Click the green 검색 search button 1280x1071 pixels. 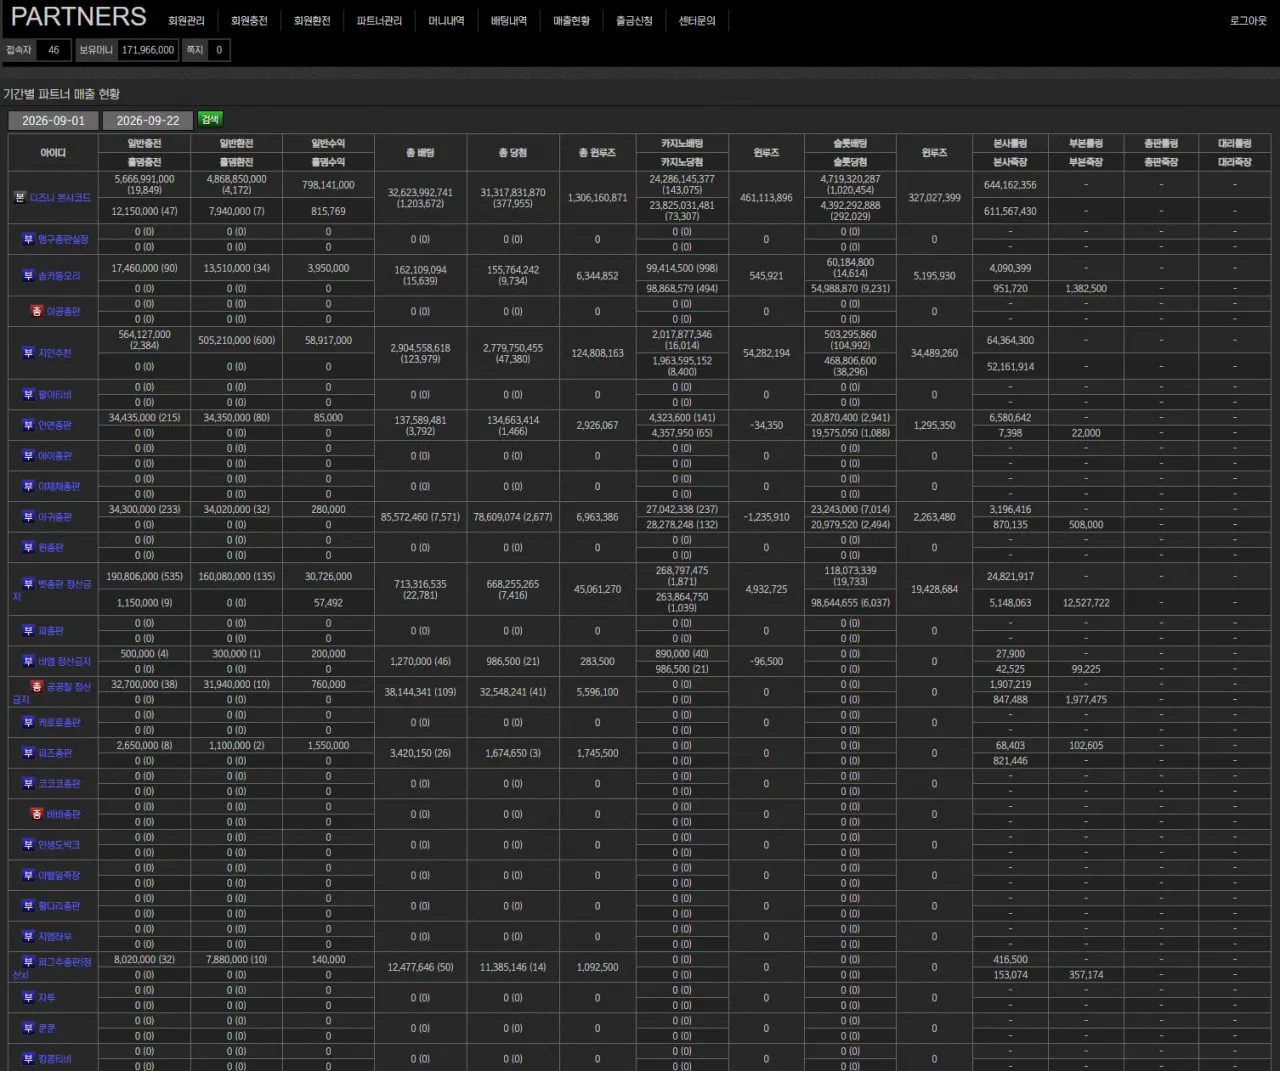210,119
